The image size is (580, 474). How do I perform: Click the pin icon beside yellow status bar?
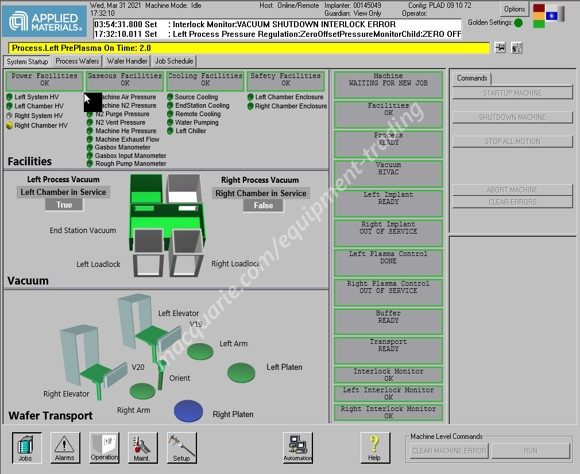click(500, 48)
